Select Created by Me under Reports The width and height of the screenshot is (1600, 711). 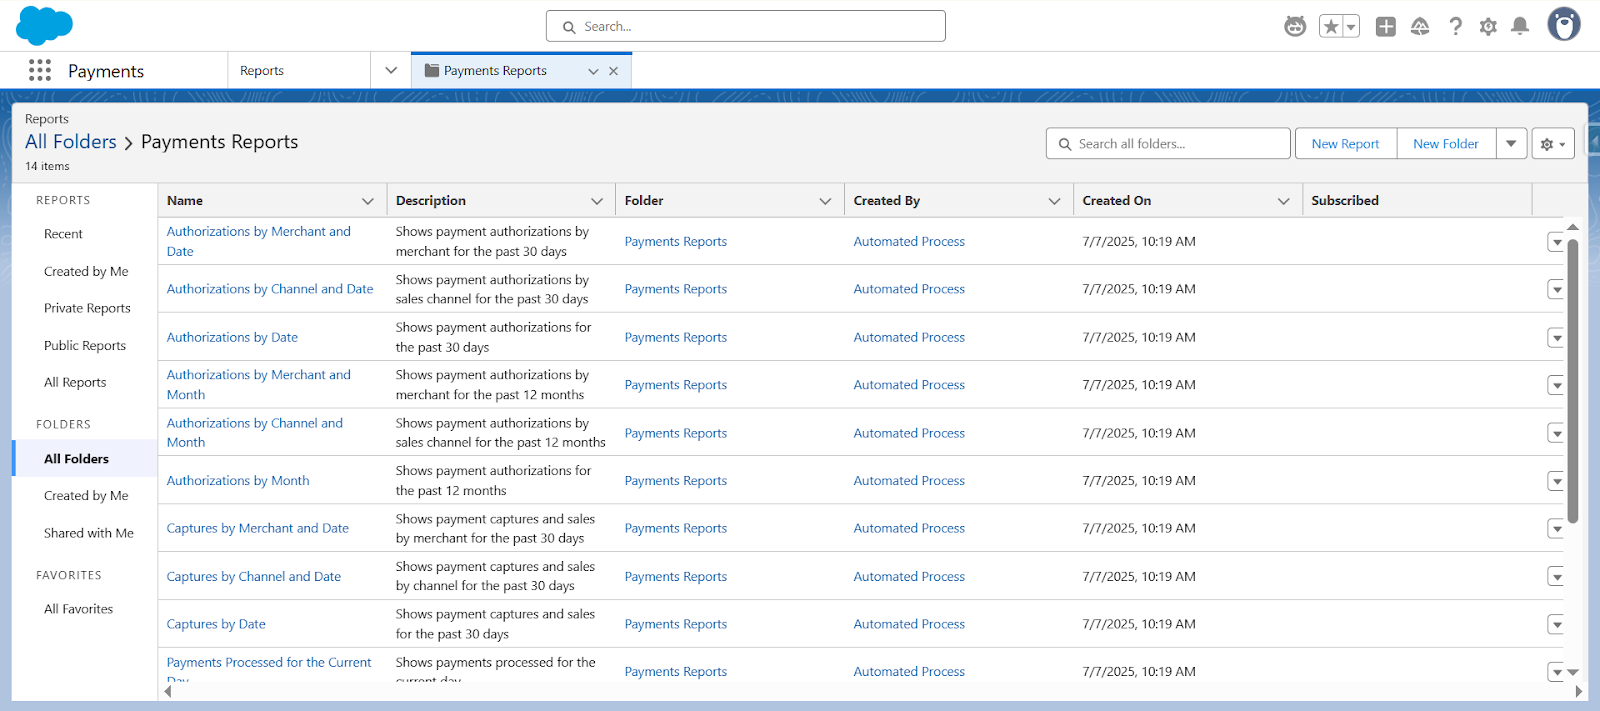pyautogui.click(x=86, y=271)
